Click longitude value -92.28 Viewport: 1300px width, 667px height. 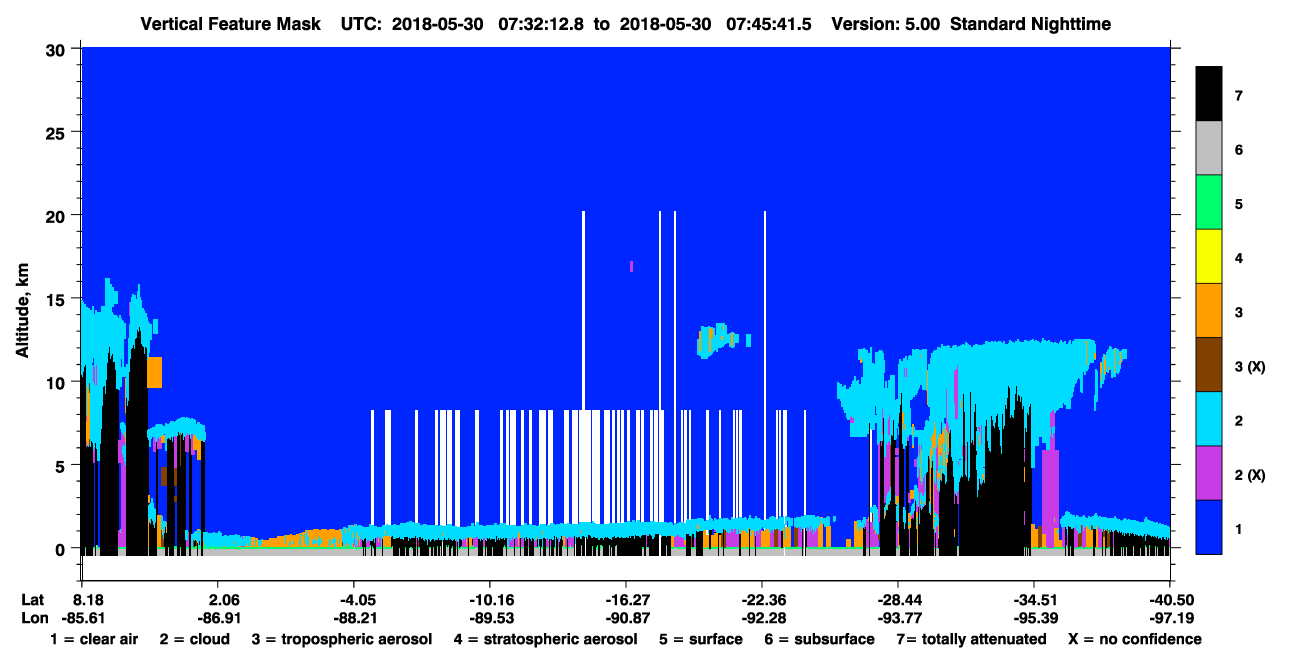pos(762,618)
